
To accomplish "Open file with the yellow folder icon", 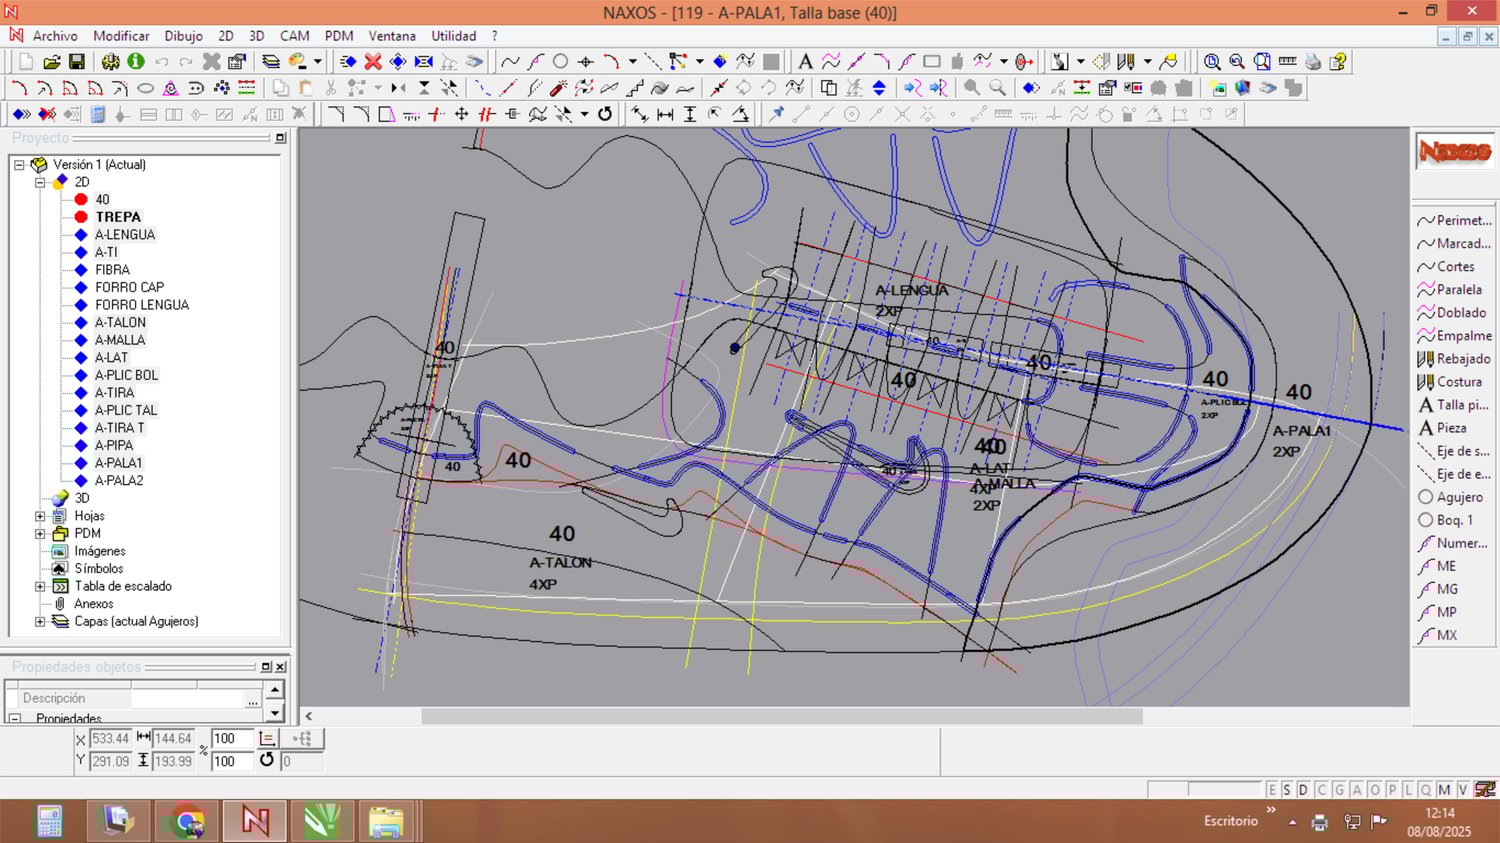I will click(x=52, y=62).
